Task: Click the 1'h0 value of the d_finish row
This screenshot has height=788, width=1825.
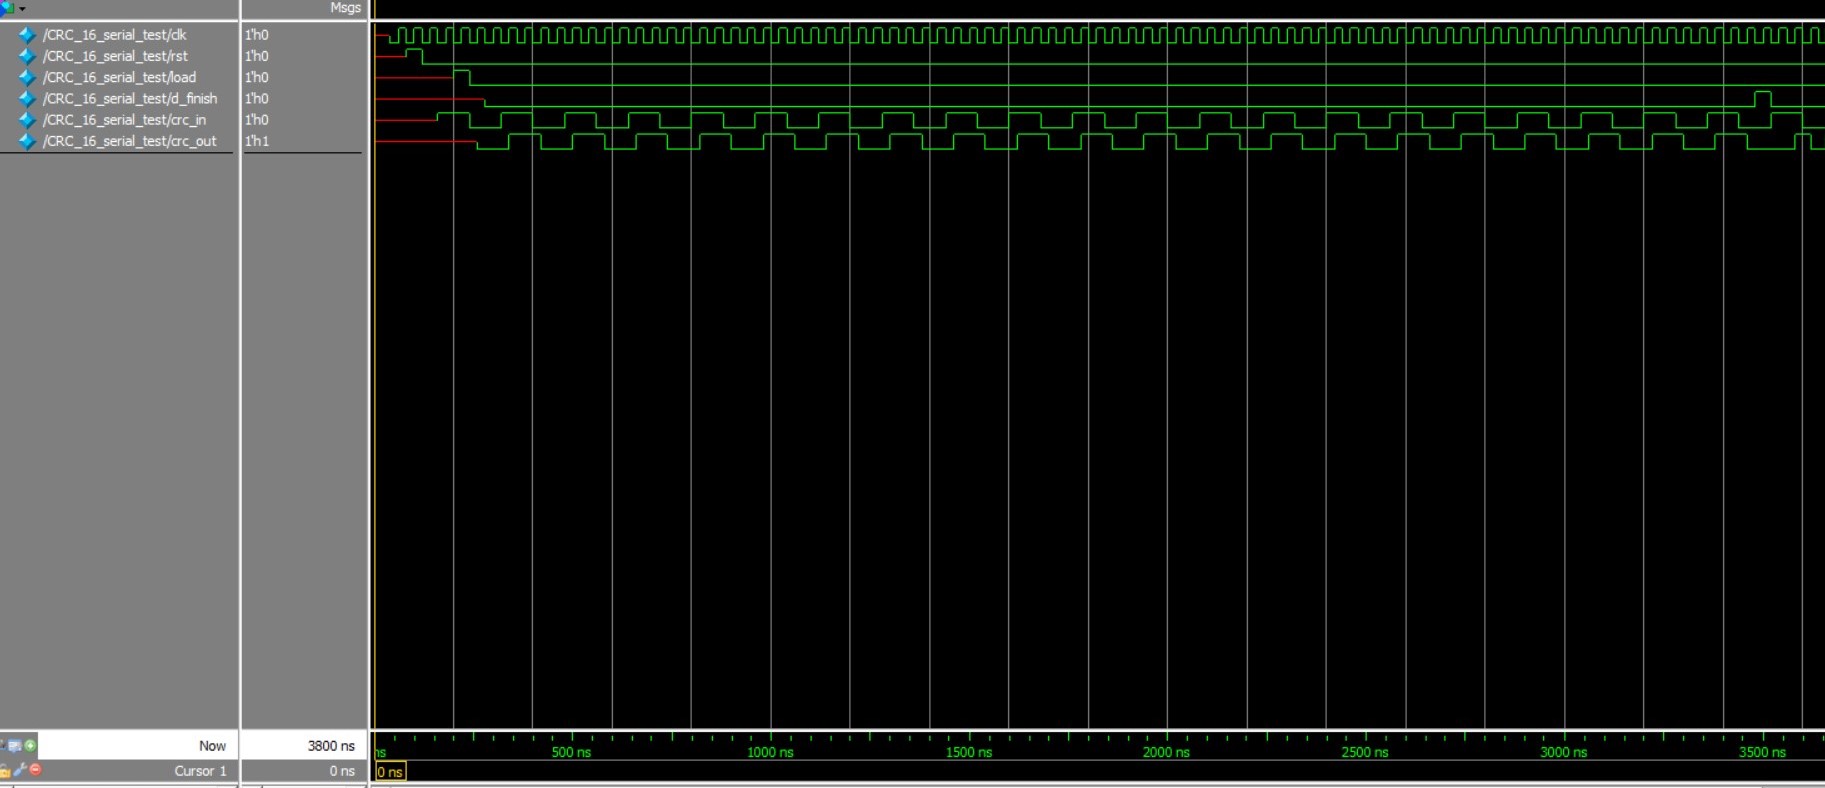Action: pos(257,99)
